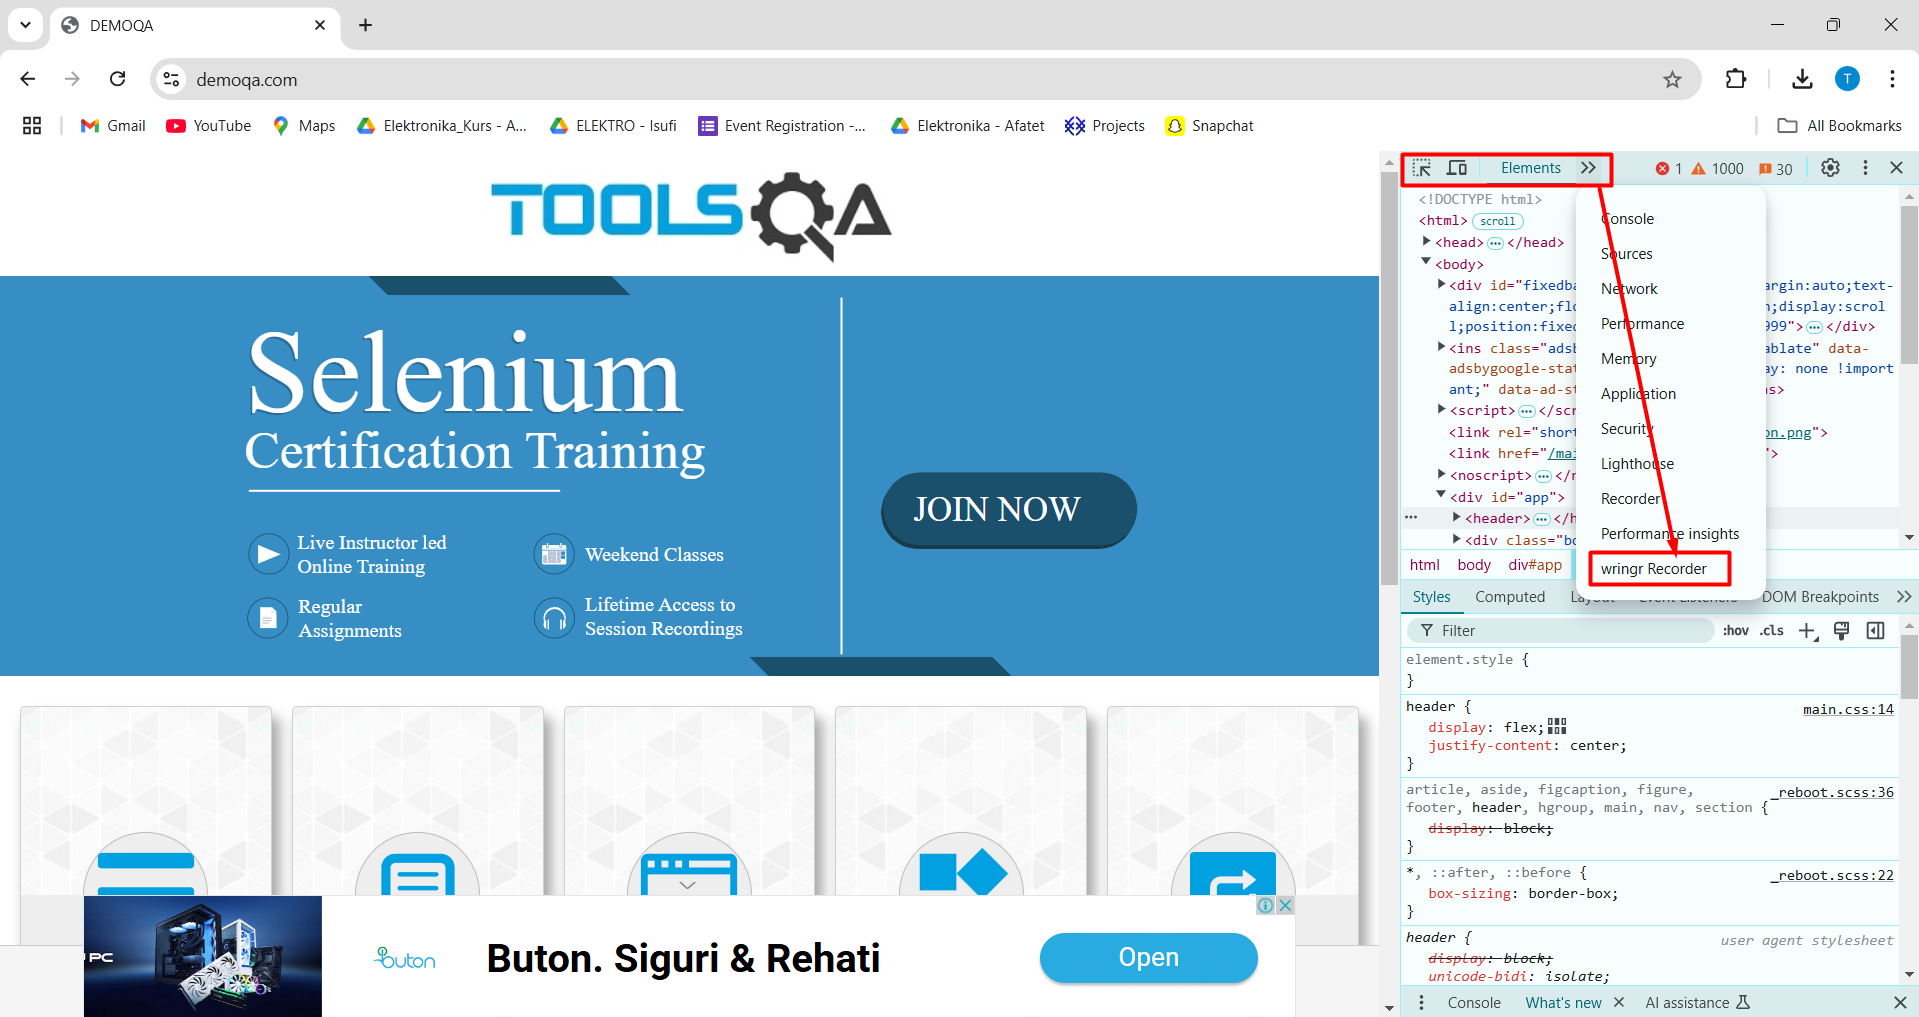Viewport: 1919px width, 1017px height.
Task: Open the drawer three-dot menu
Action: click(1421, 1003)
